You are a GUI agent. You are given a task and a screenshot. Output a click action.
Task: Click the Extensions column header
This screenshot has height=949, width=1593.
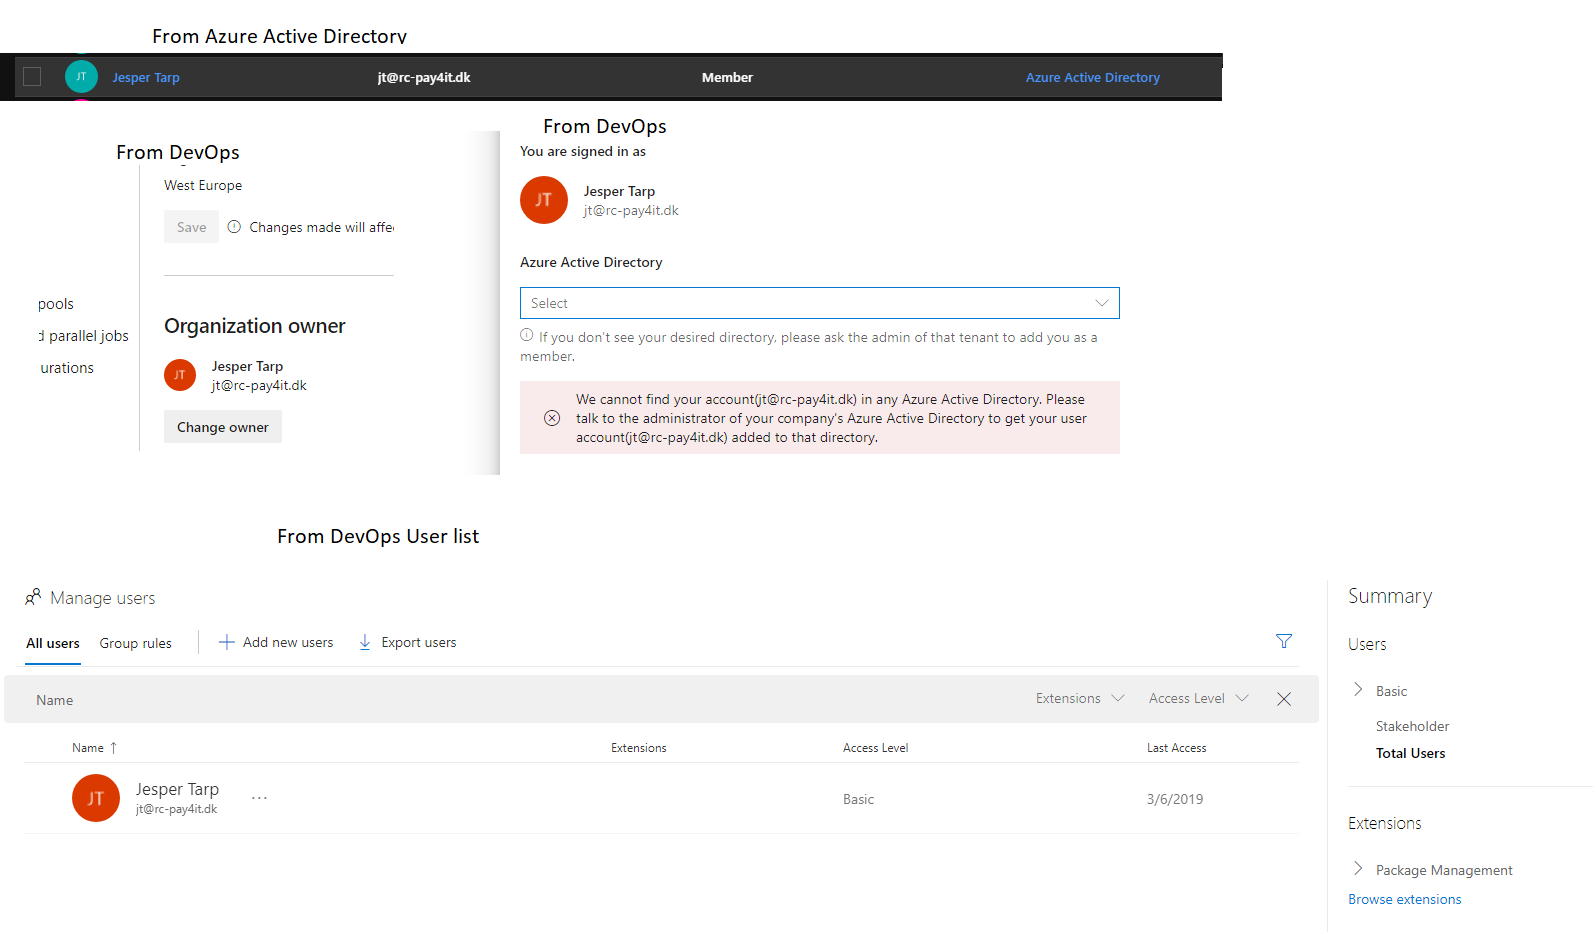(x=639, y=748)
